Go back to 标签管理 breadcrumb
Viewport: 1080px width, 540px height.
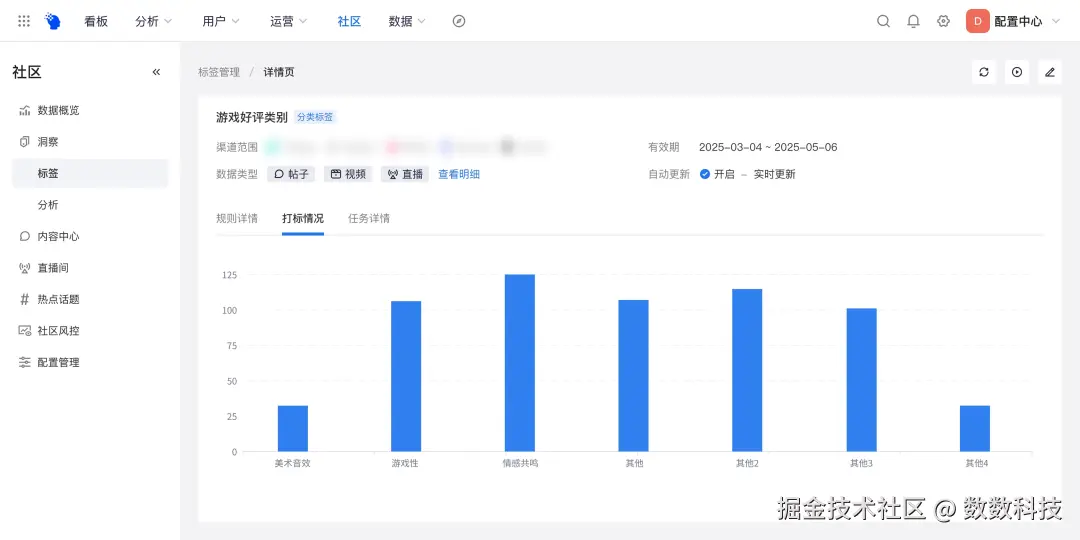pos(219,72)
